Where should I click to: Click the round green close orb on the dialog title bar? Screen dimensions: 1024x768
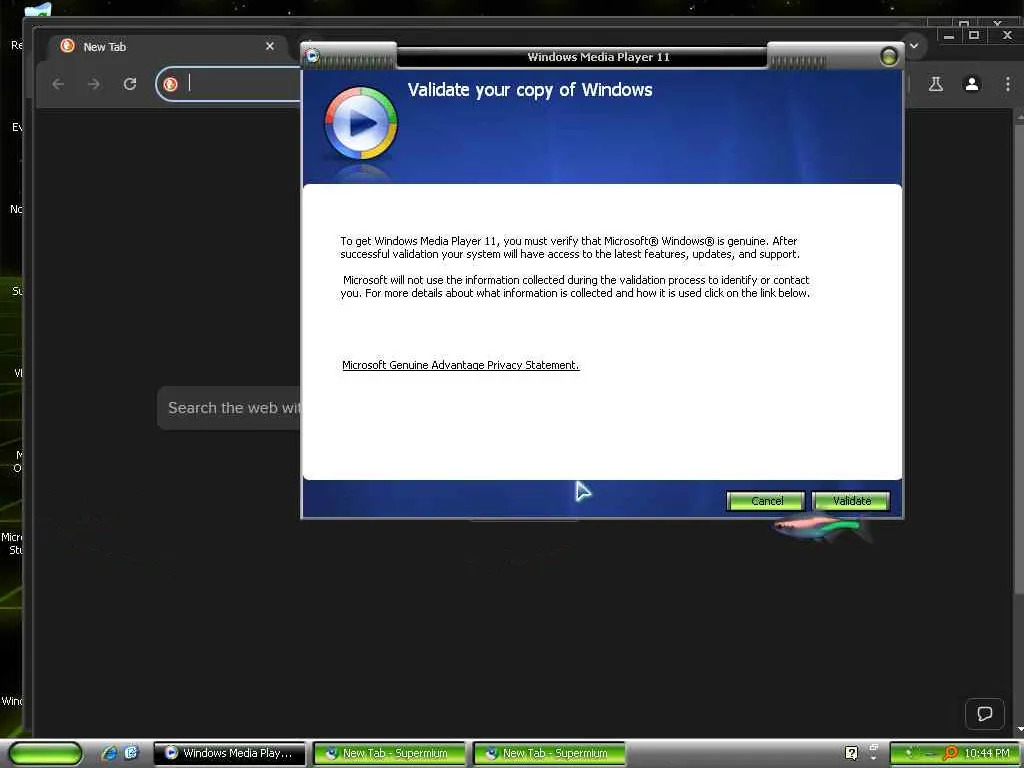(x=888, y=57)
